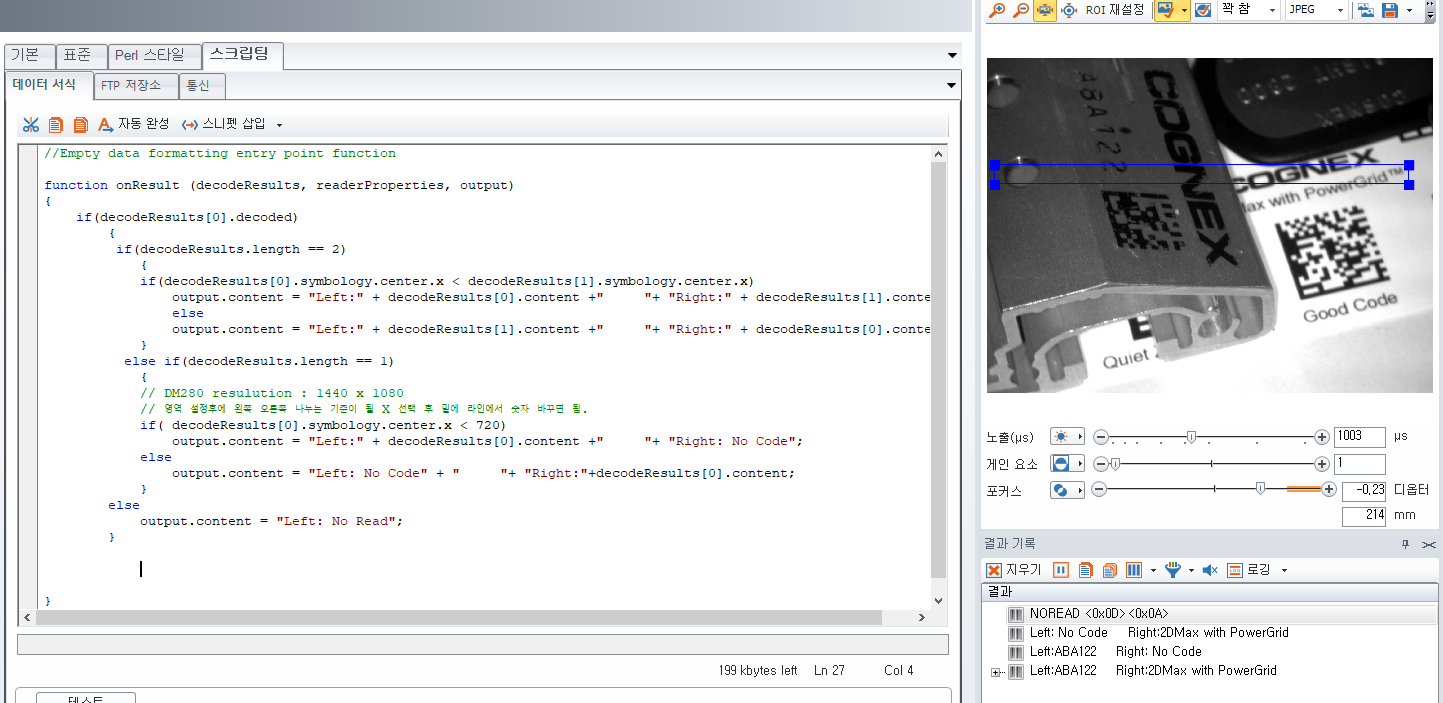Toggle the mute sound speaker icon
1443x703 pixels.
pos(1210,570)
